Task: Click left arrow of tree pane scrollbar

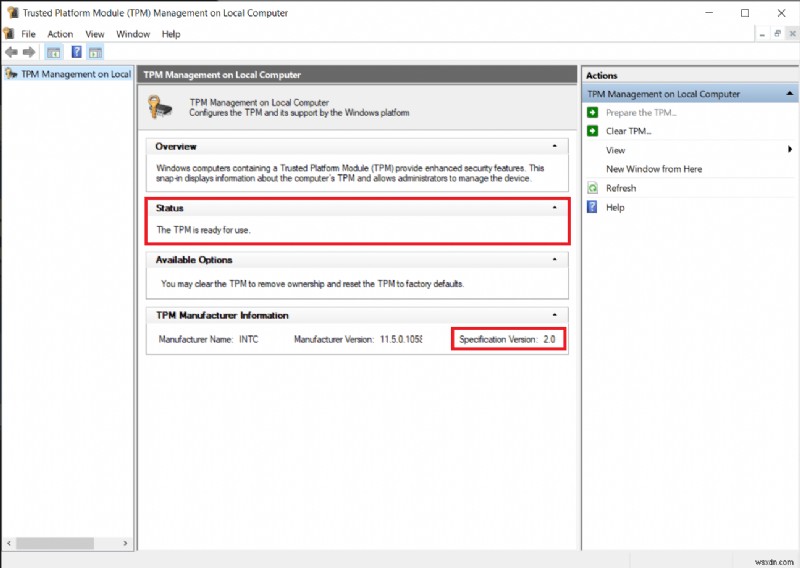Action: (9, 543)
